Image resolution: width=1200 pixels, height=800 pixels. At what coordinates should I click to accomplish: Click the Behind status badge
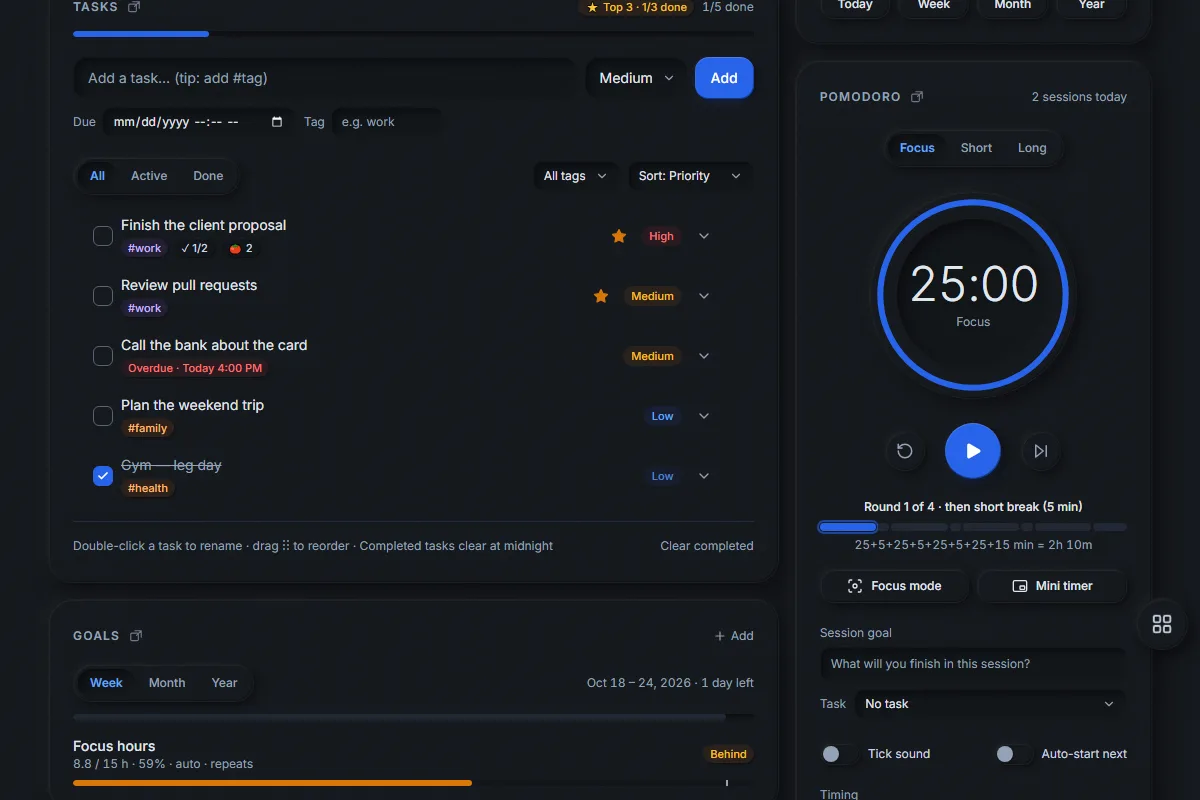[728, 754]
